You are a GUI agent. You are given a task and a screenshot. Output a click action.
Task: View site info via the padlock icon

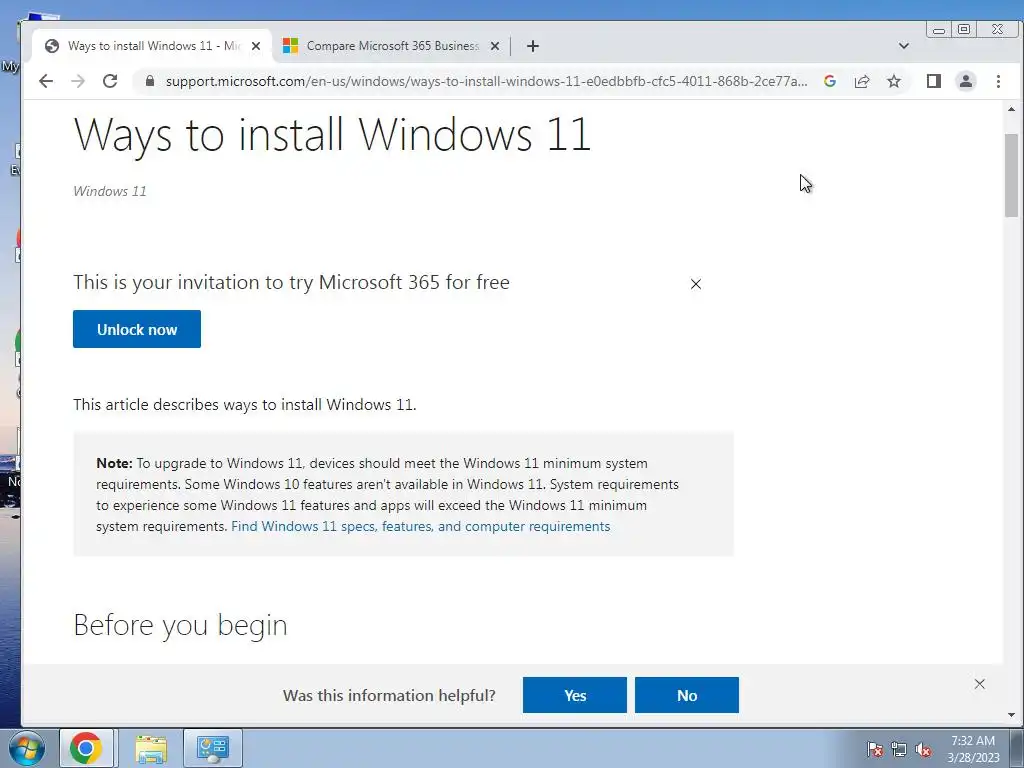[150, 81]
